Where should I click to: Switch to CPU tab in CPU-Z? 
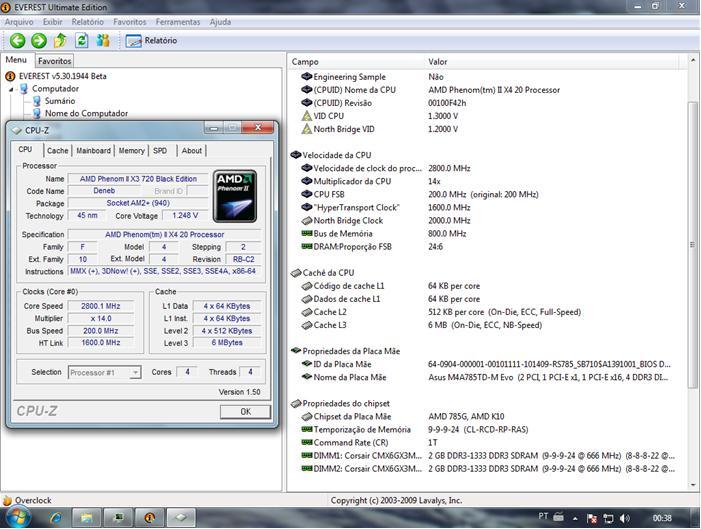point(25,149)
